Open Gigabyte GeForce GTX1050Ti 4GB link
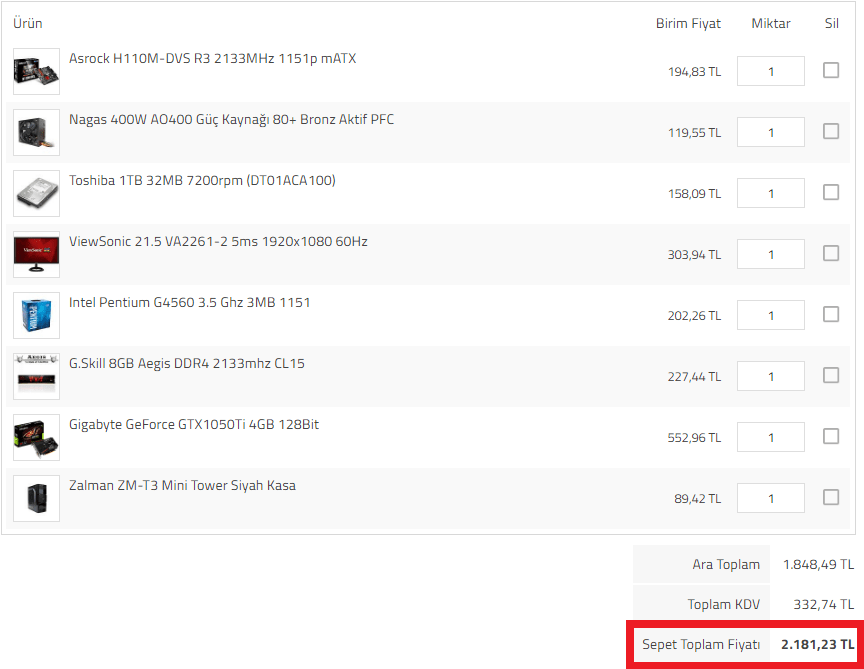864x669 pixels. [x=194, y=424]
